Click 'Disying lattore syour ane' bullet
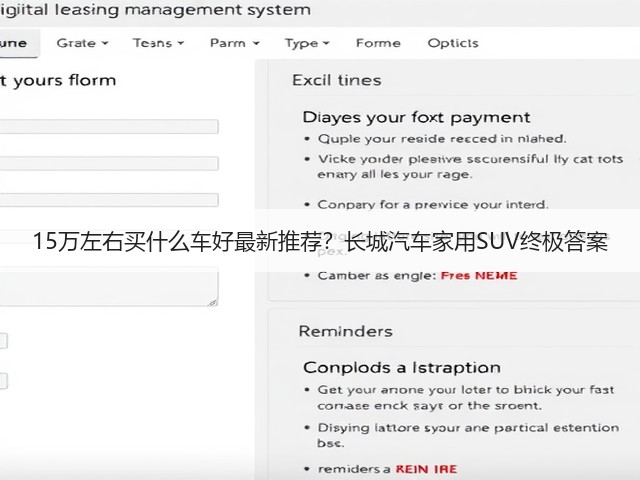640x480 pixels. click(468, 435)
